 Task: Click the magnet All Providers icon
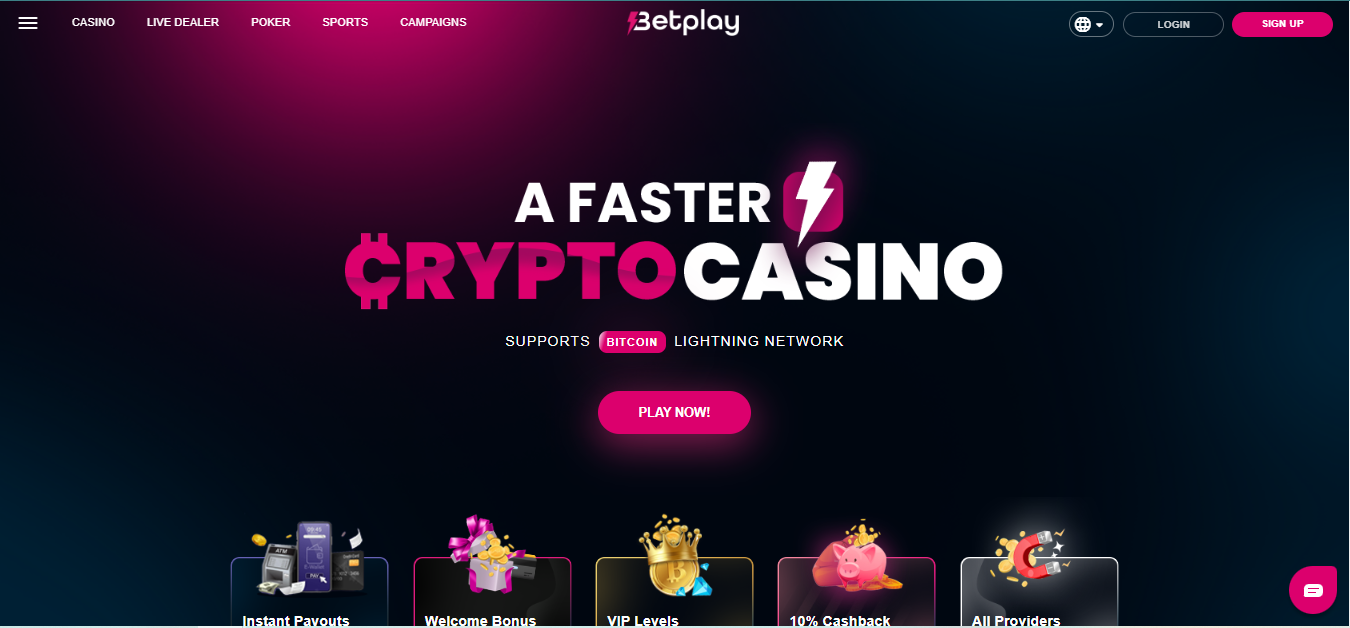(x=1030, y=556)
